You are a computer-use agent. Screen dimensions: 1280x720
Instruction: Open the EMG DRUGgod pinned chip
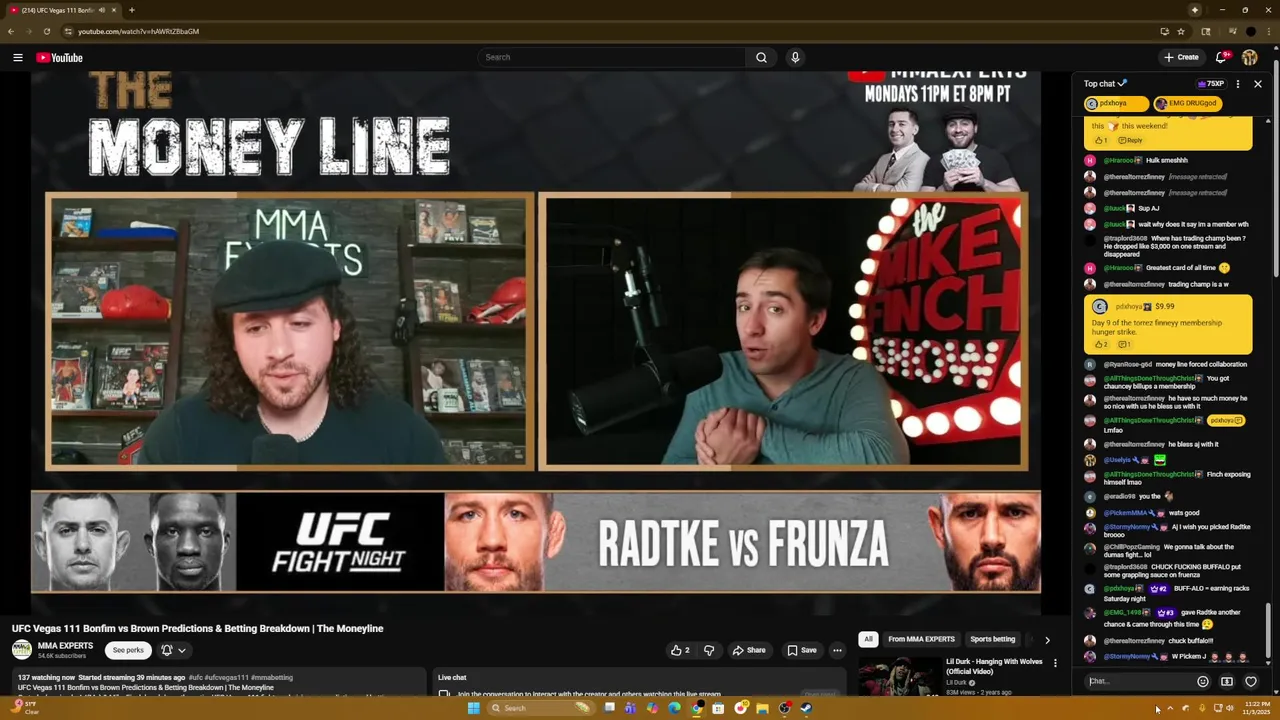1187,103
